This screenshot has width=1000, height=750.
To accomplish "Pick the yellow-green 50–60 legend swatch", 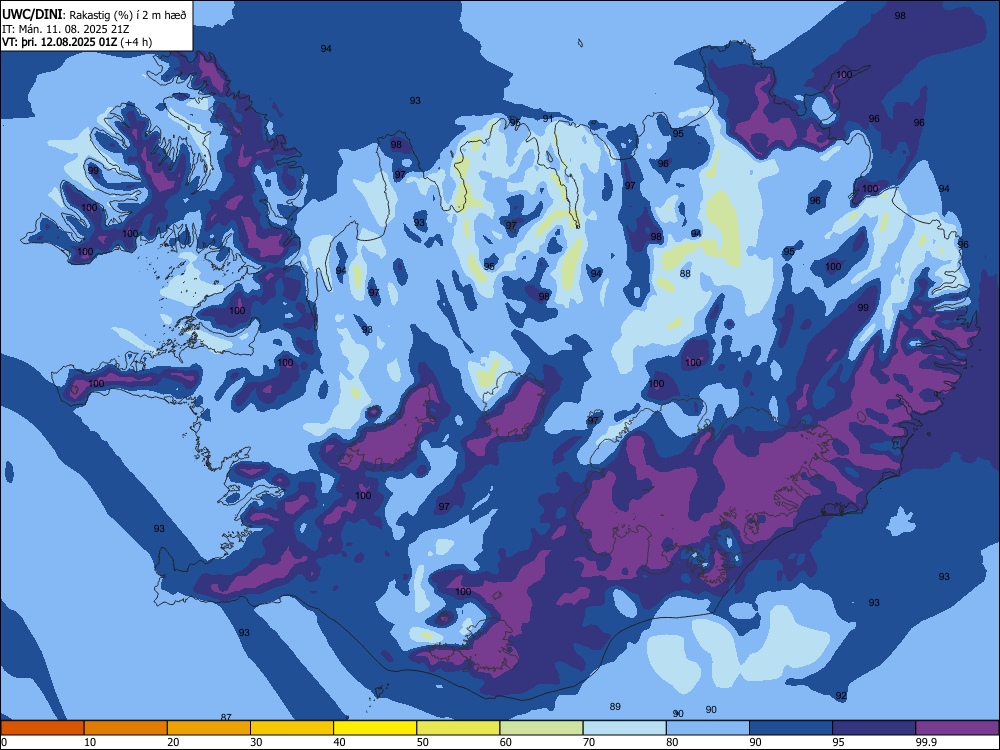I will click(458, 728).
